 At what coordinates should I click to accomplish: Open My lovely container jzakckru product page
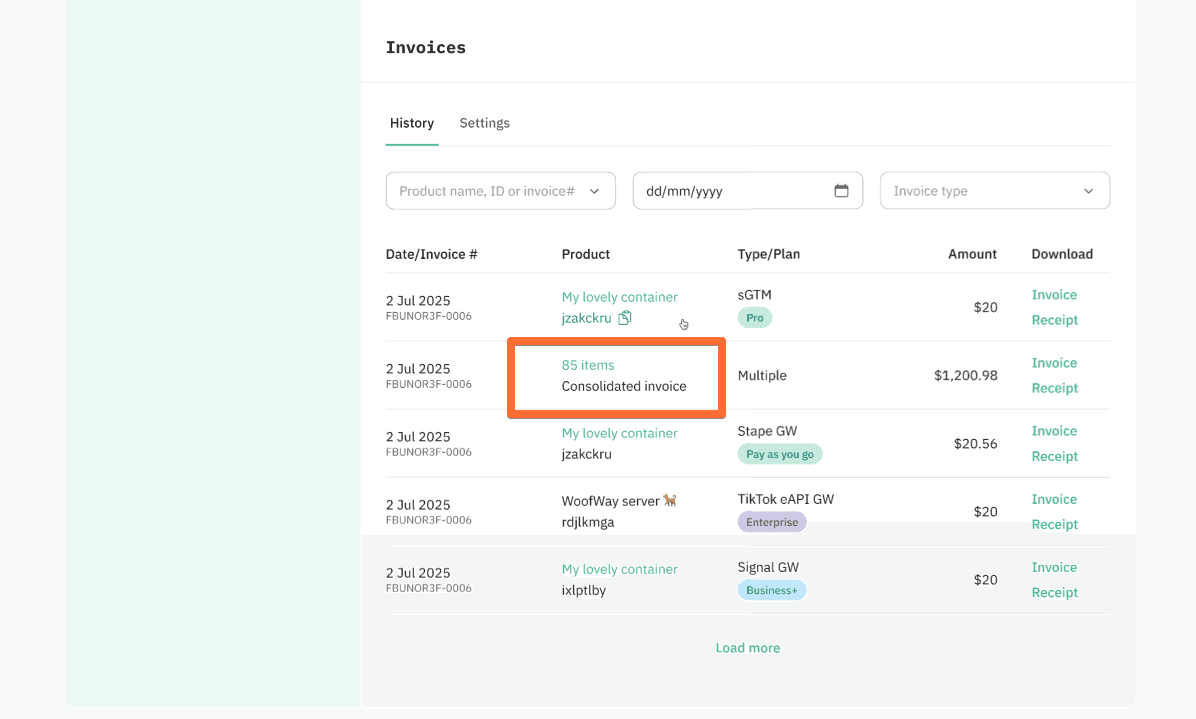click(x=619, y=297)
